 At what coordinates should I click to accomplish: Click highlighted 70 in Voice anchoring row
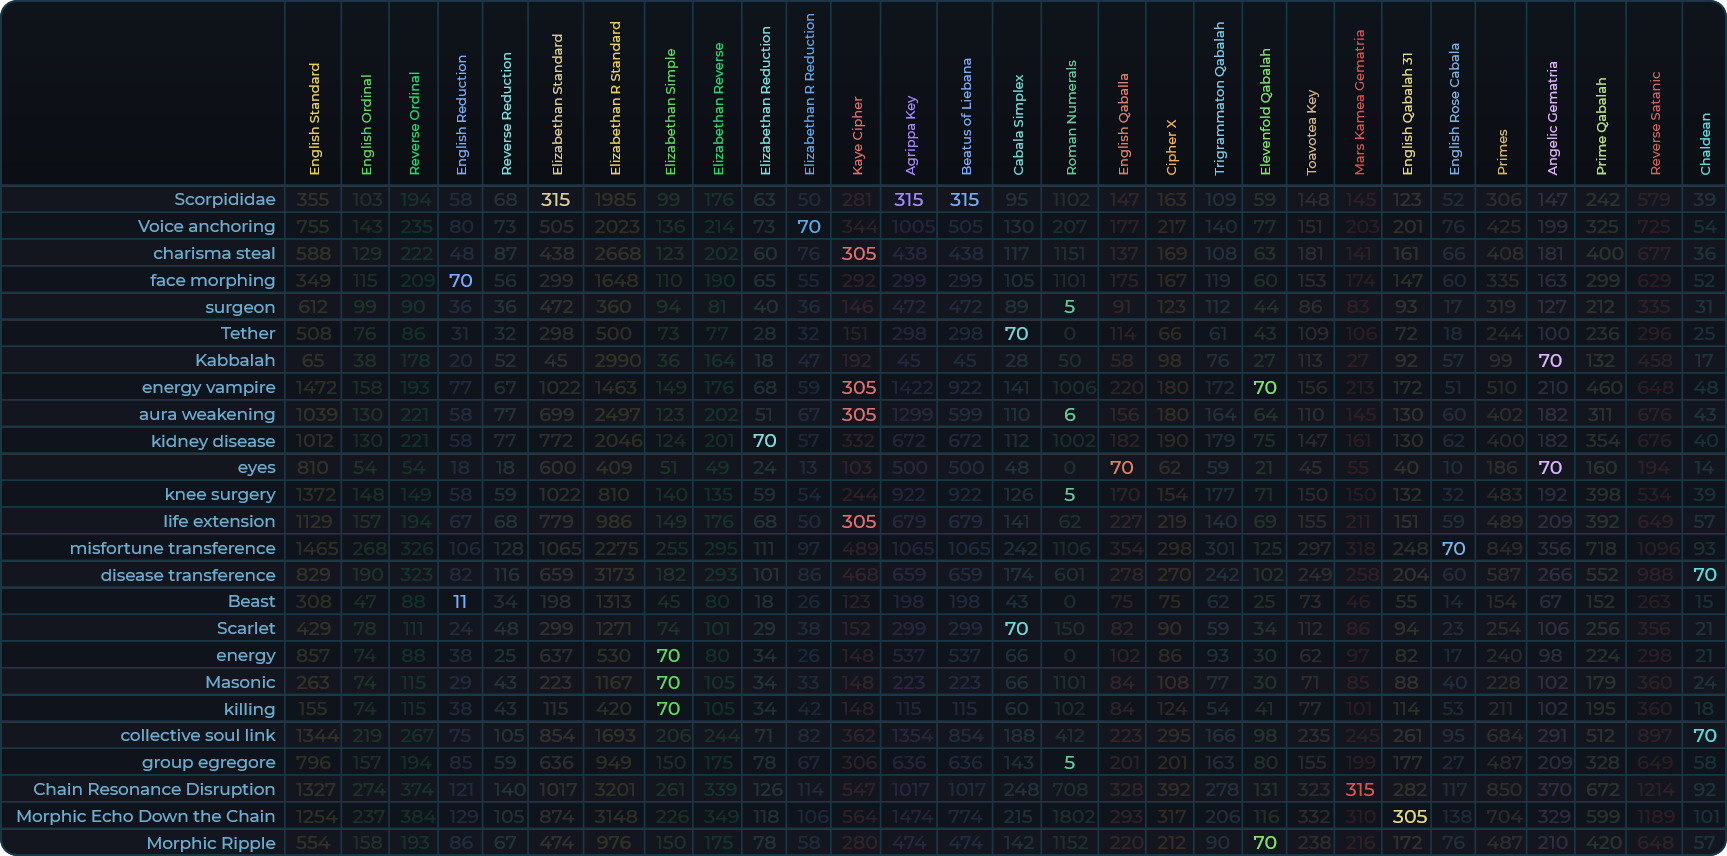click(809, 227)
